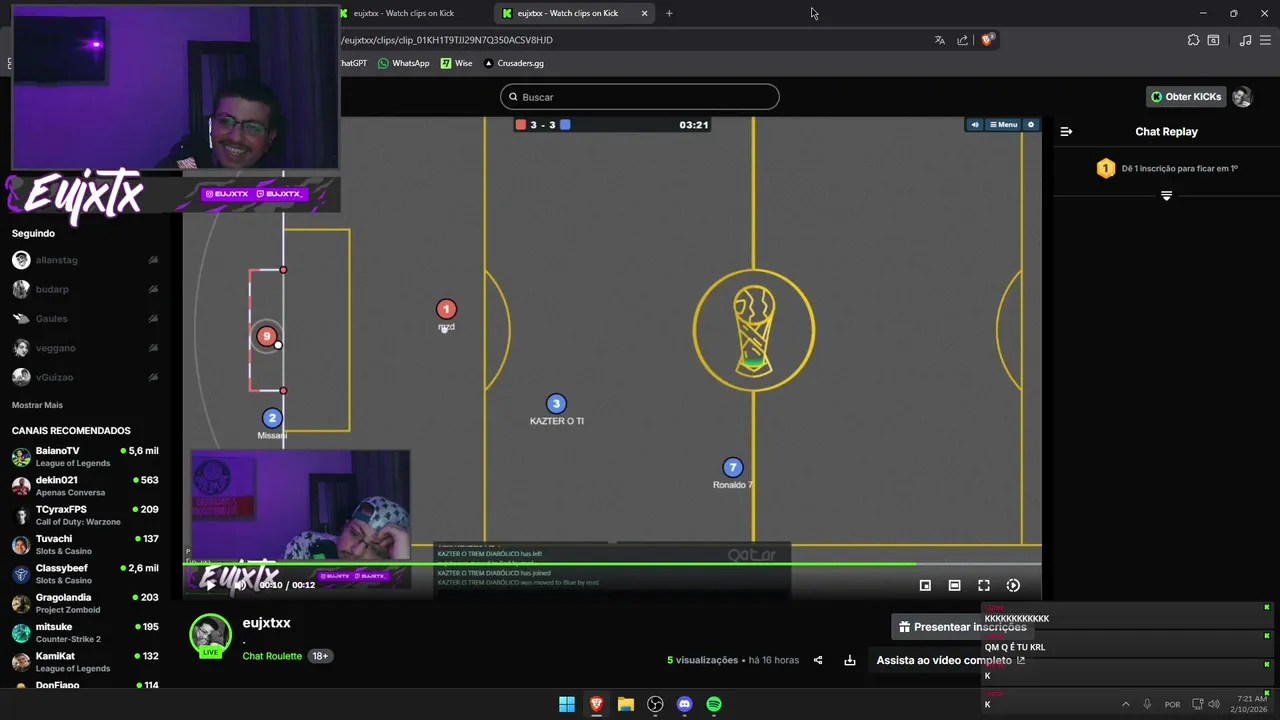Click the share clip icon

[818, 660]
